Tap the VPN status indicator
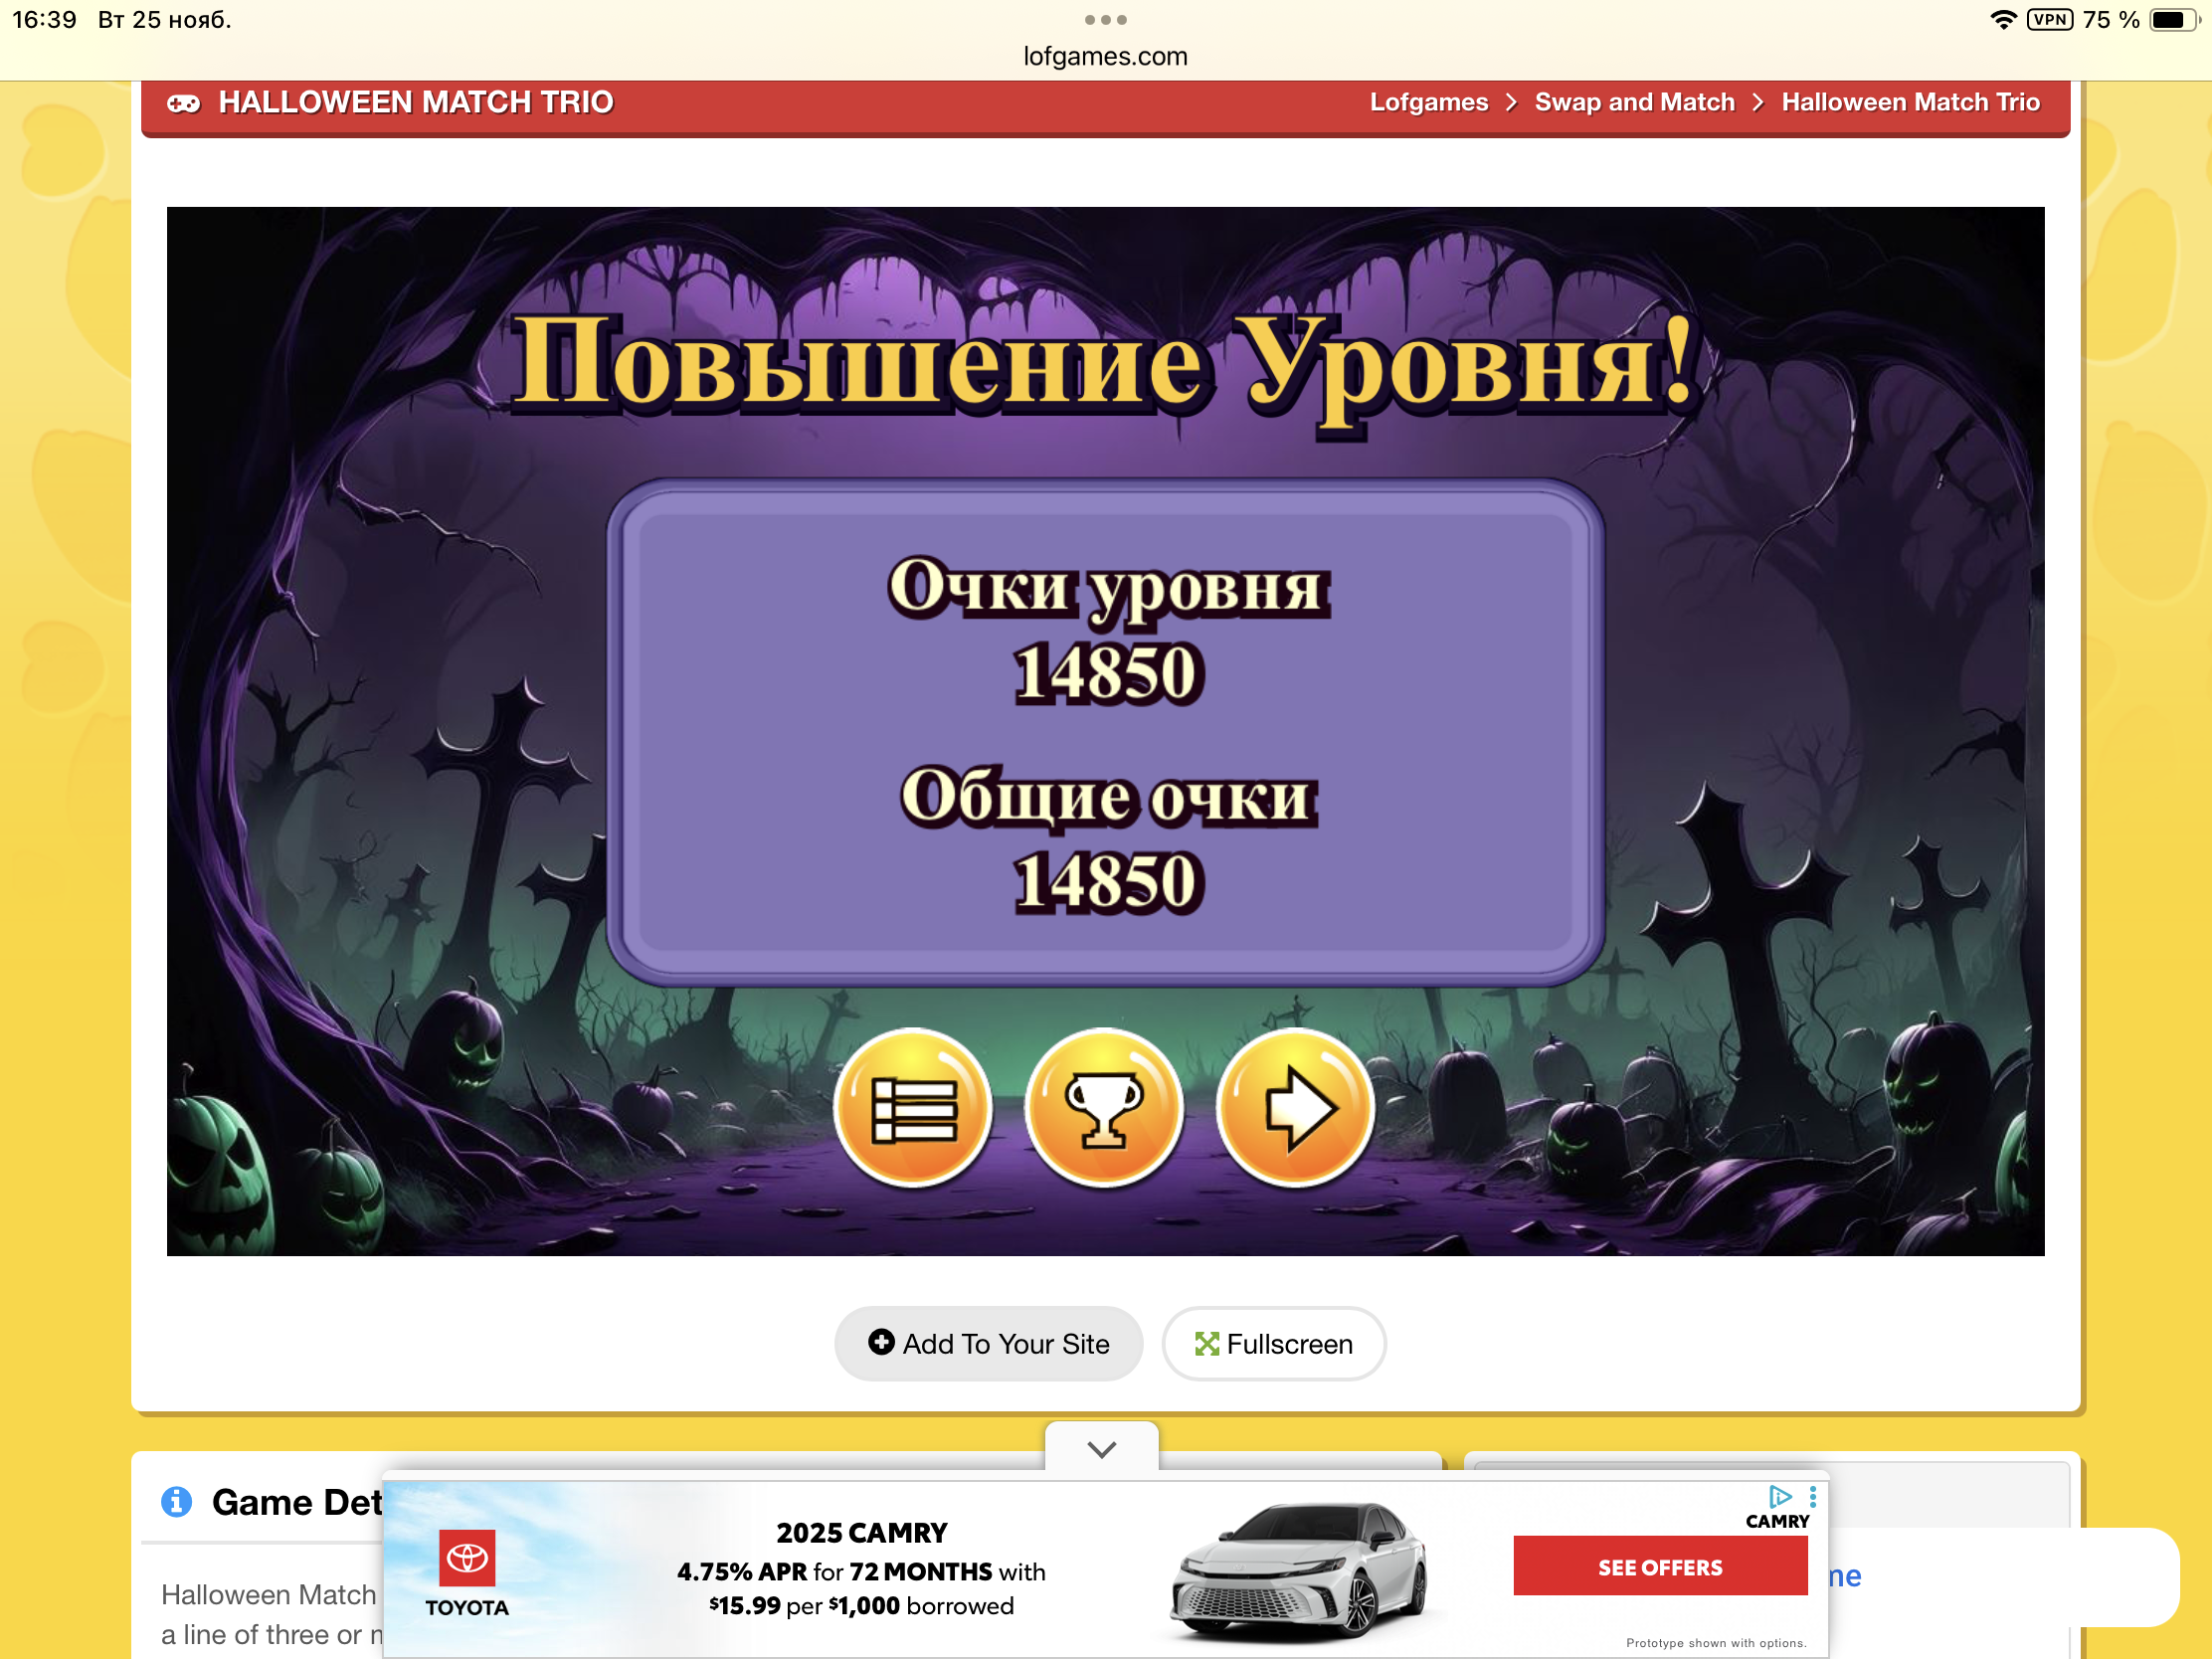This screenshot has width=2212, height=1659. click(2049, 20)
